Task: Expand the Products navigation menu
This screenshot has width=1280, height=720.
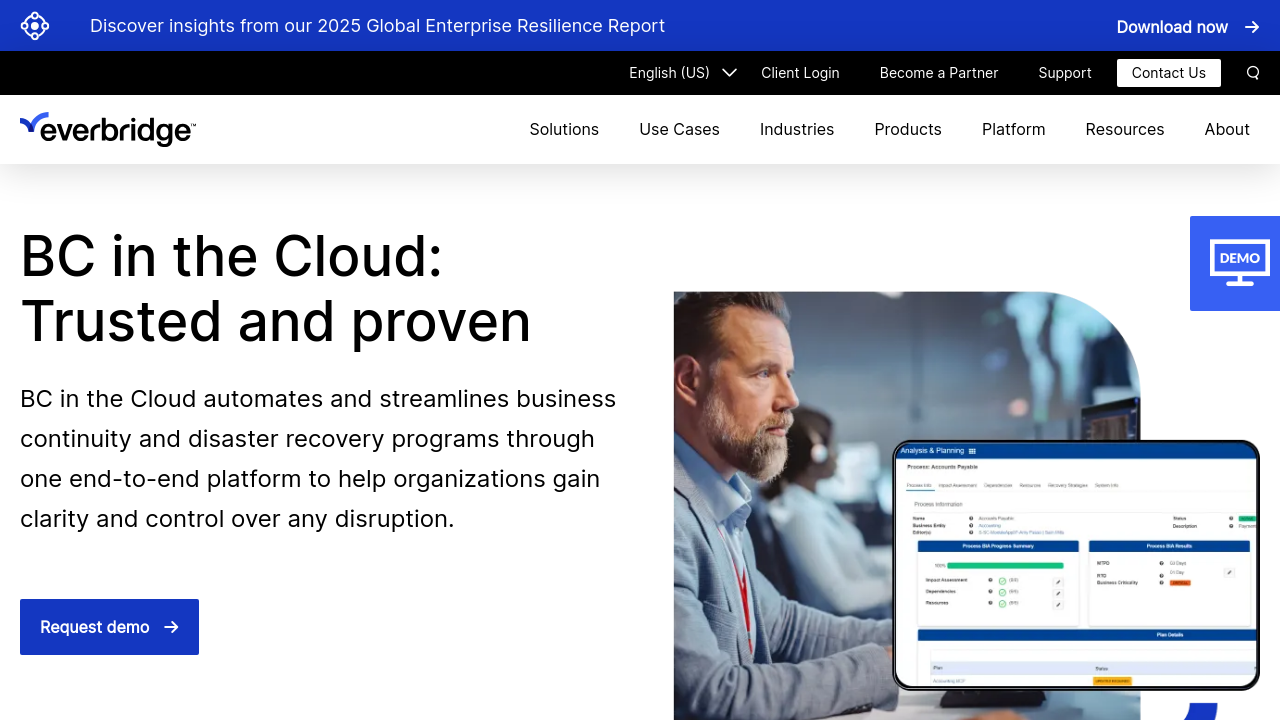Action: coord(907,129)
